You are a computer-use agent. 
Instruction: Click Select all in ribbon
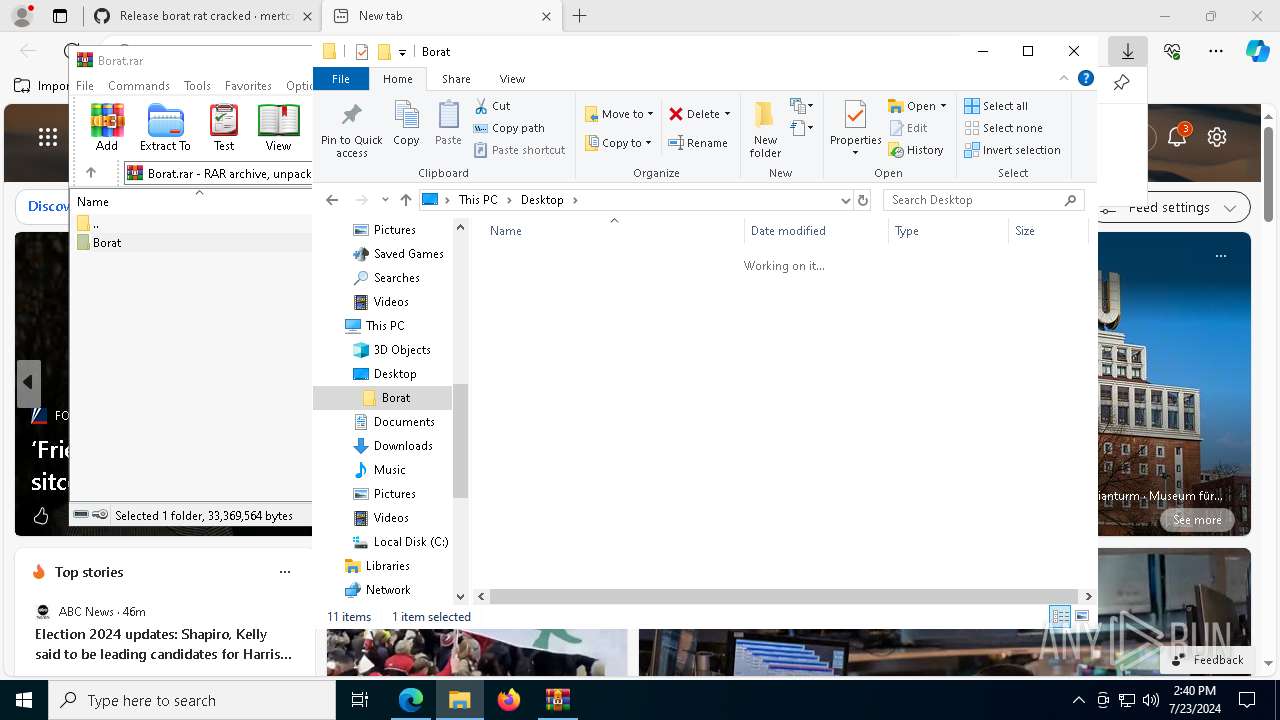(996, 106)
